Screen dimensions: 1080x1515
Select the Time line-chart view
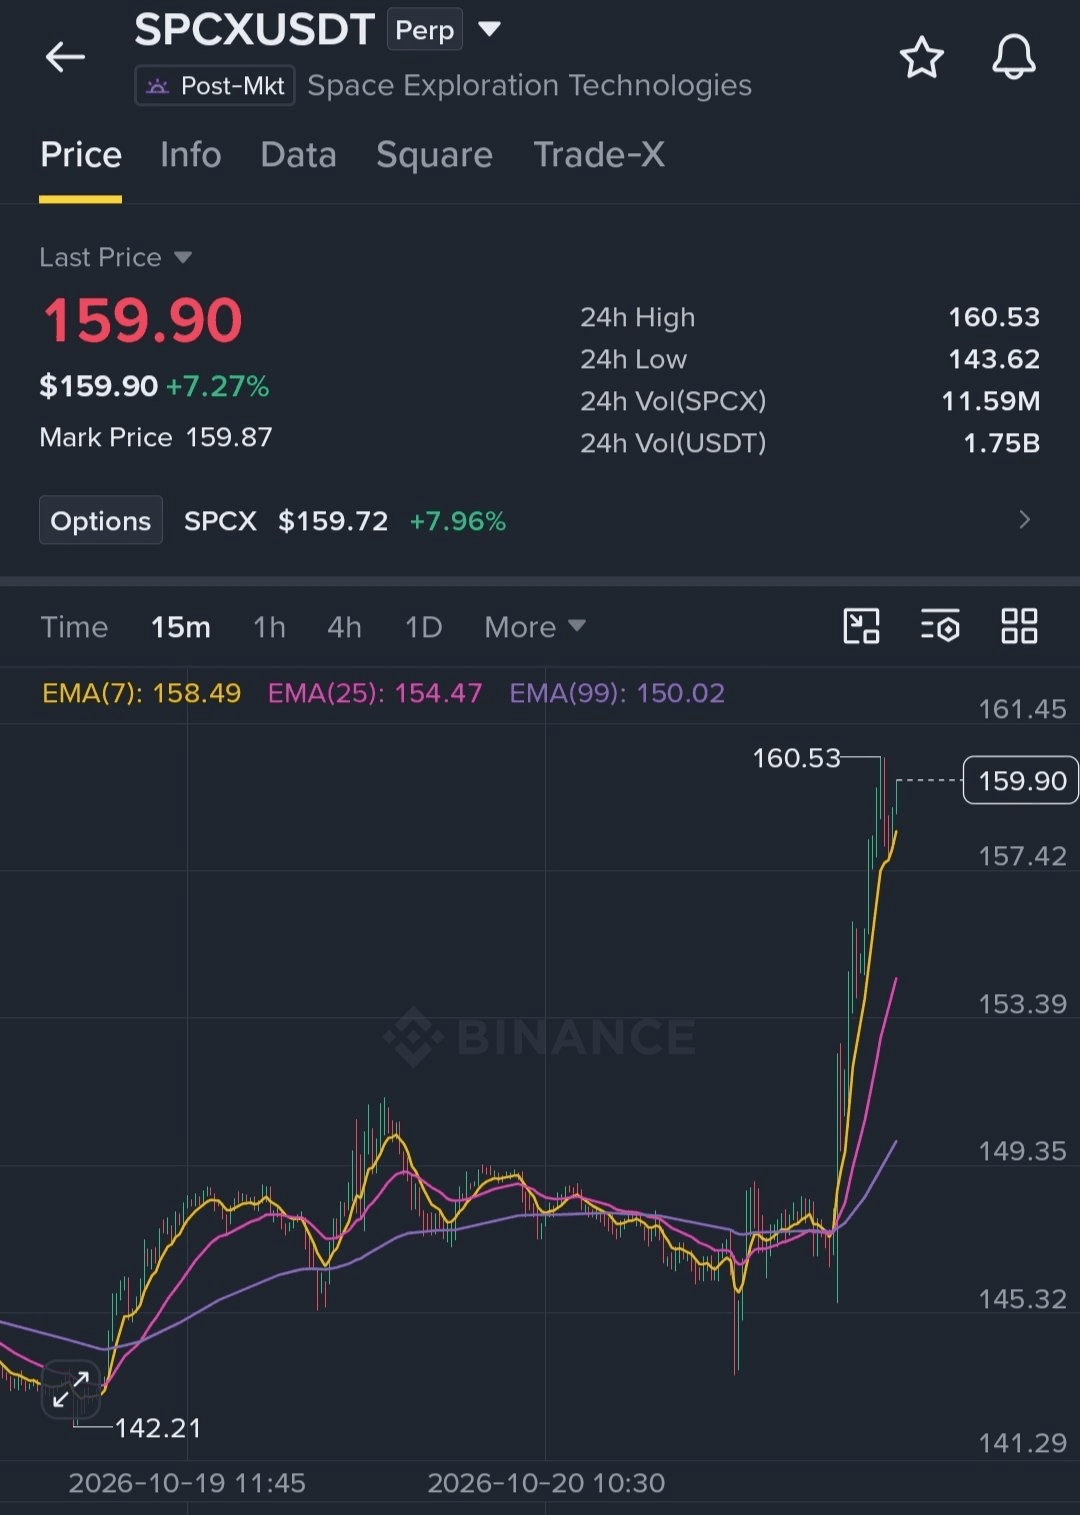click(74, 627)
